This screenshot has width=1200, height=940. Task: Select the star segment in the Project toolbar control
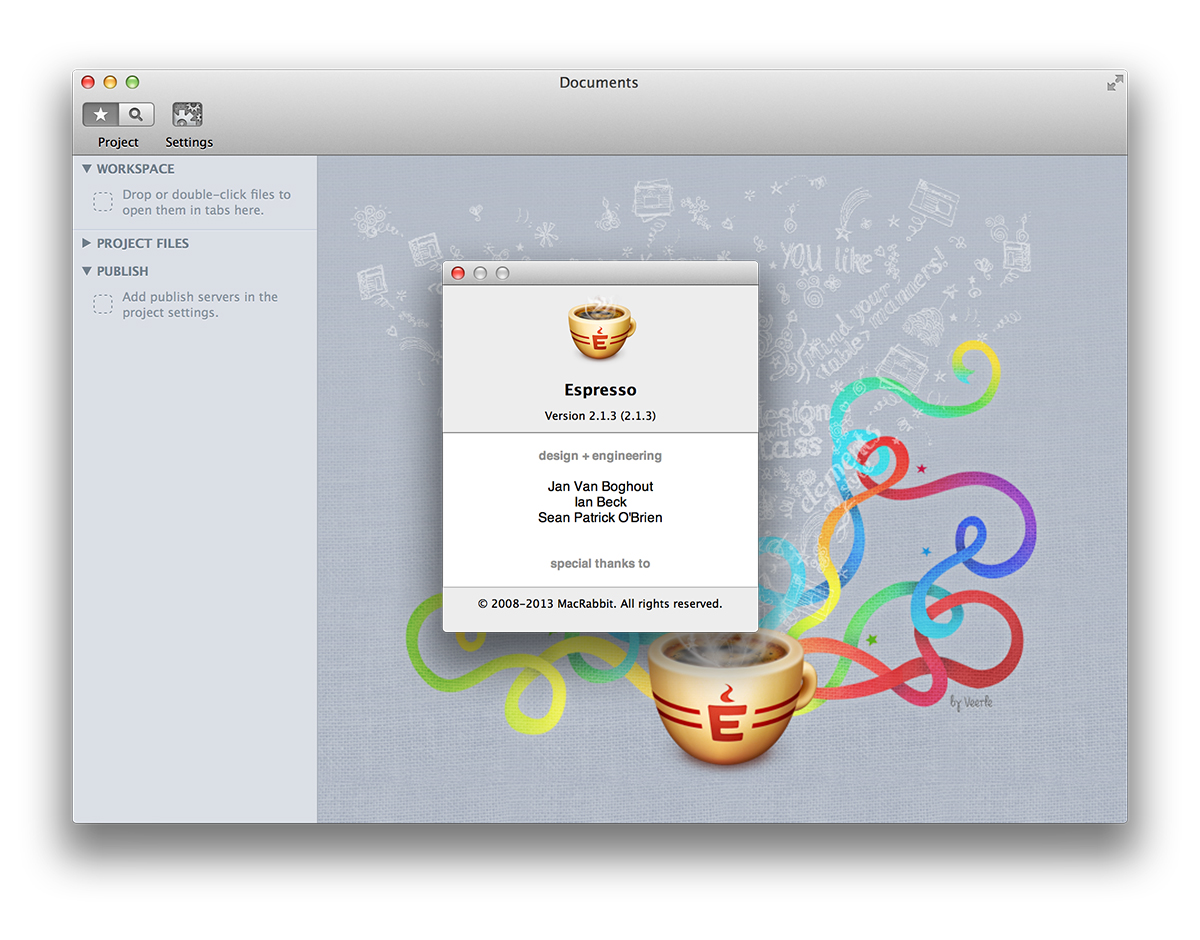(x=101, y=114)
